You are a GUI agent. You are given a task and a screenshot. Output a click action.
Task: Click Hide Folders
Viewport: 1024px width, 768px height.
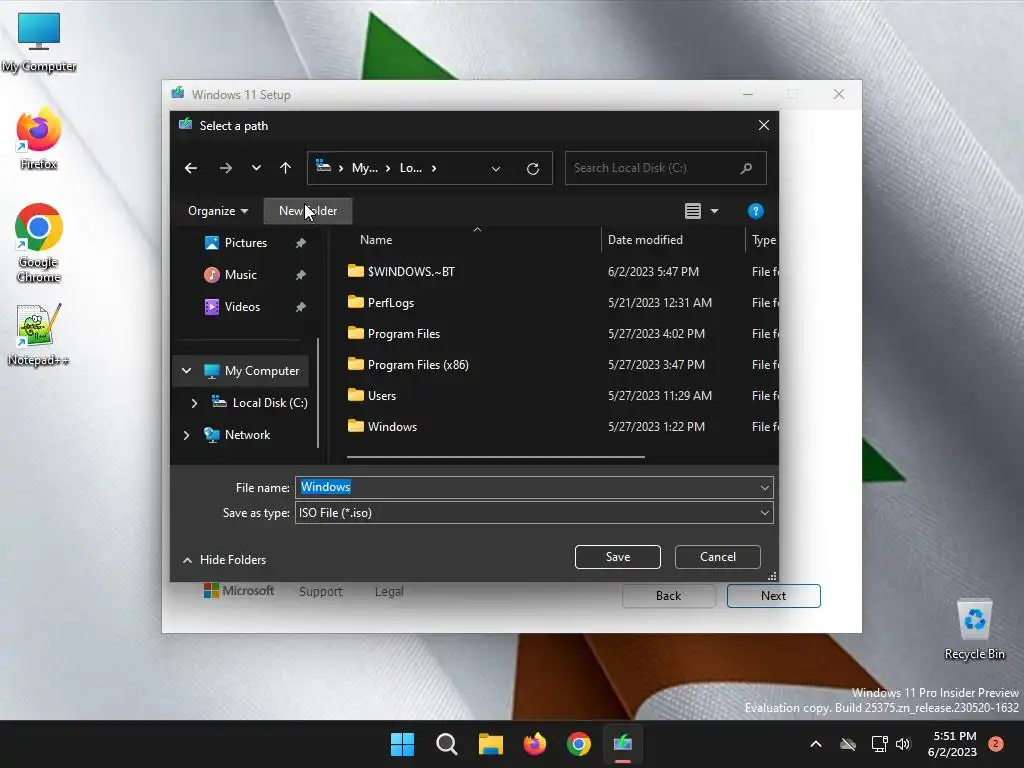[x=225, y=560]
